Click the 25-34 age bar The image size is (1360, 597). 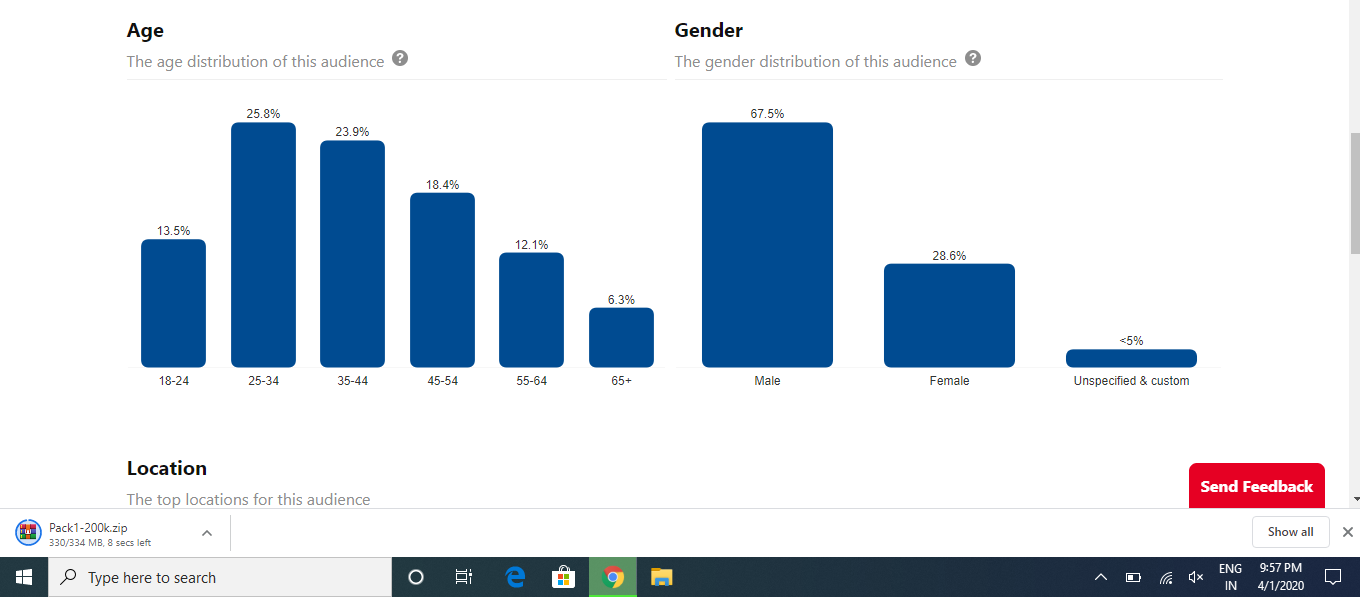pyautogui.click(x=263, y=245)
